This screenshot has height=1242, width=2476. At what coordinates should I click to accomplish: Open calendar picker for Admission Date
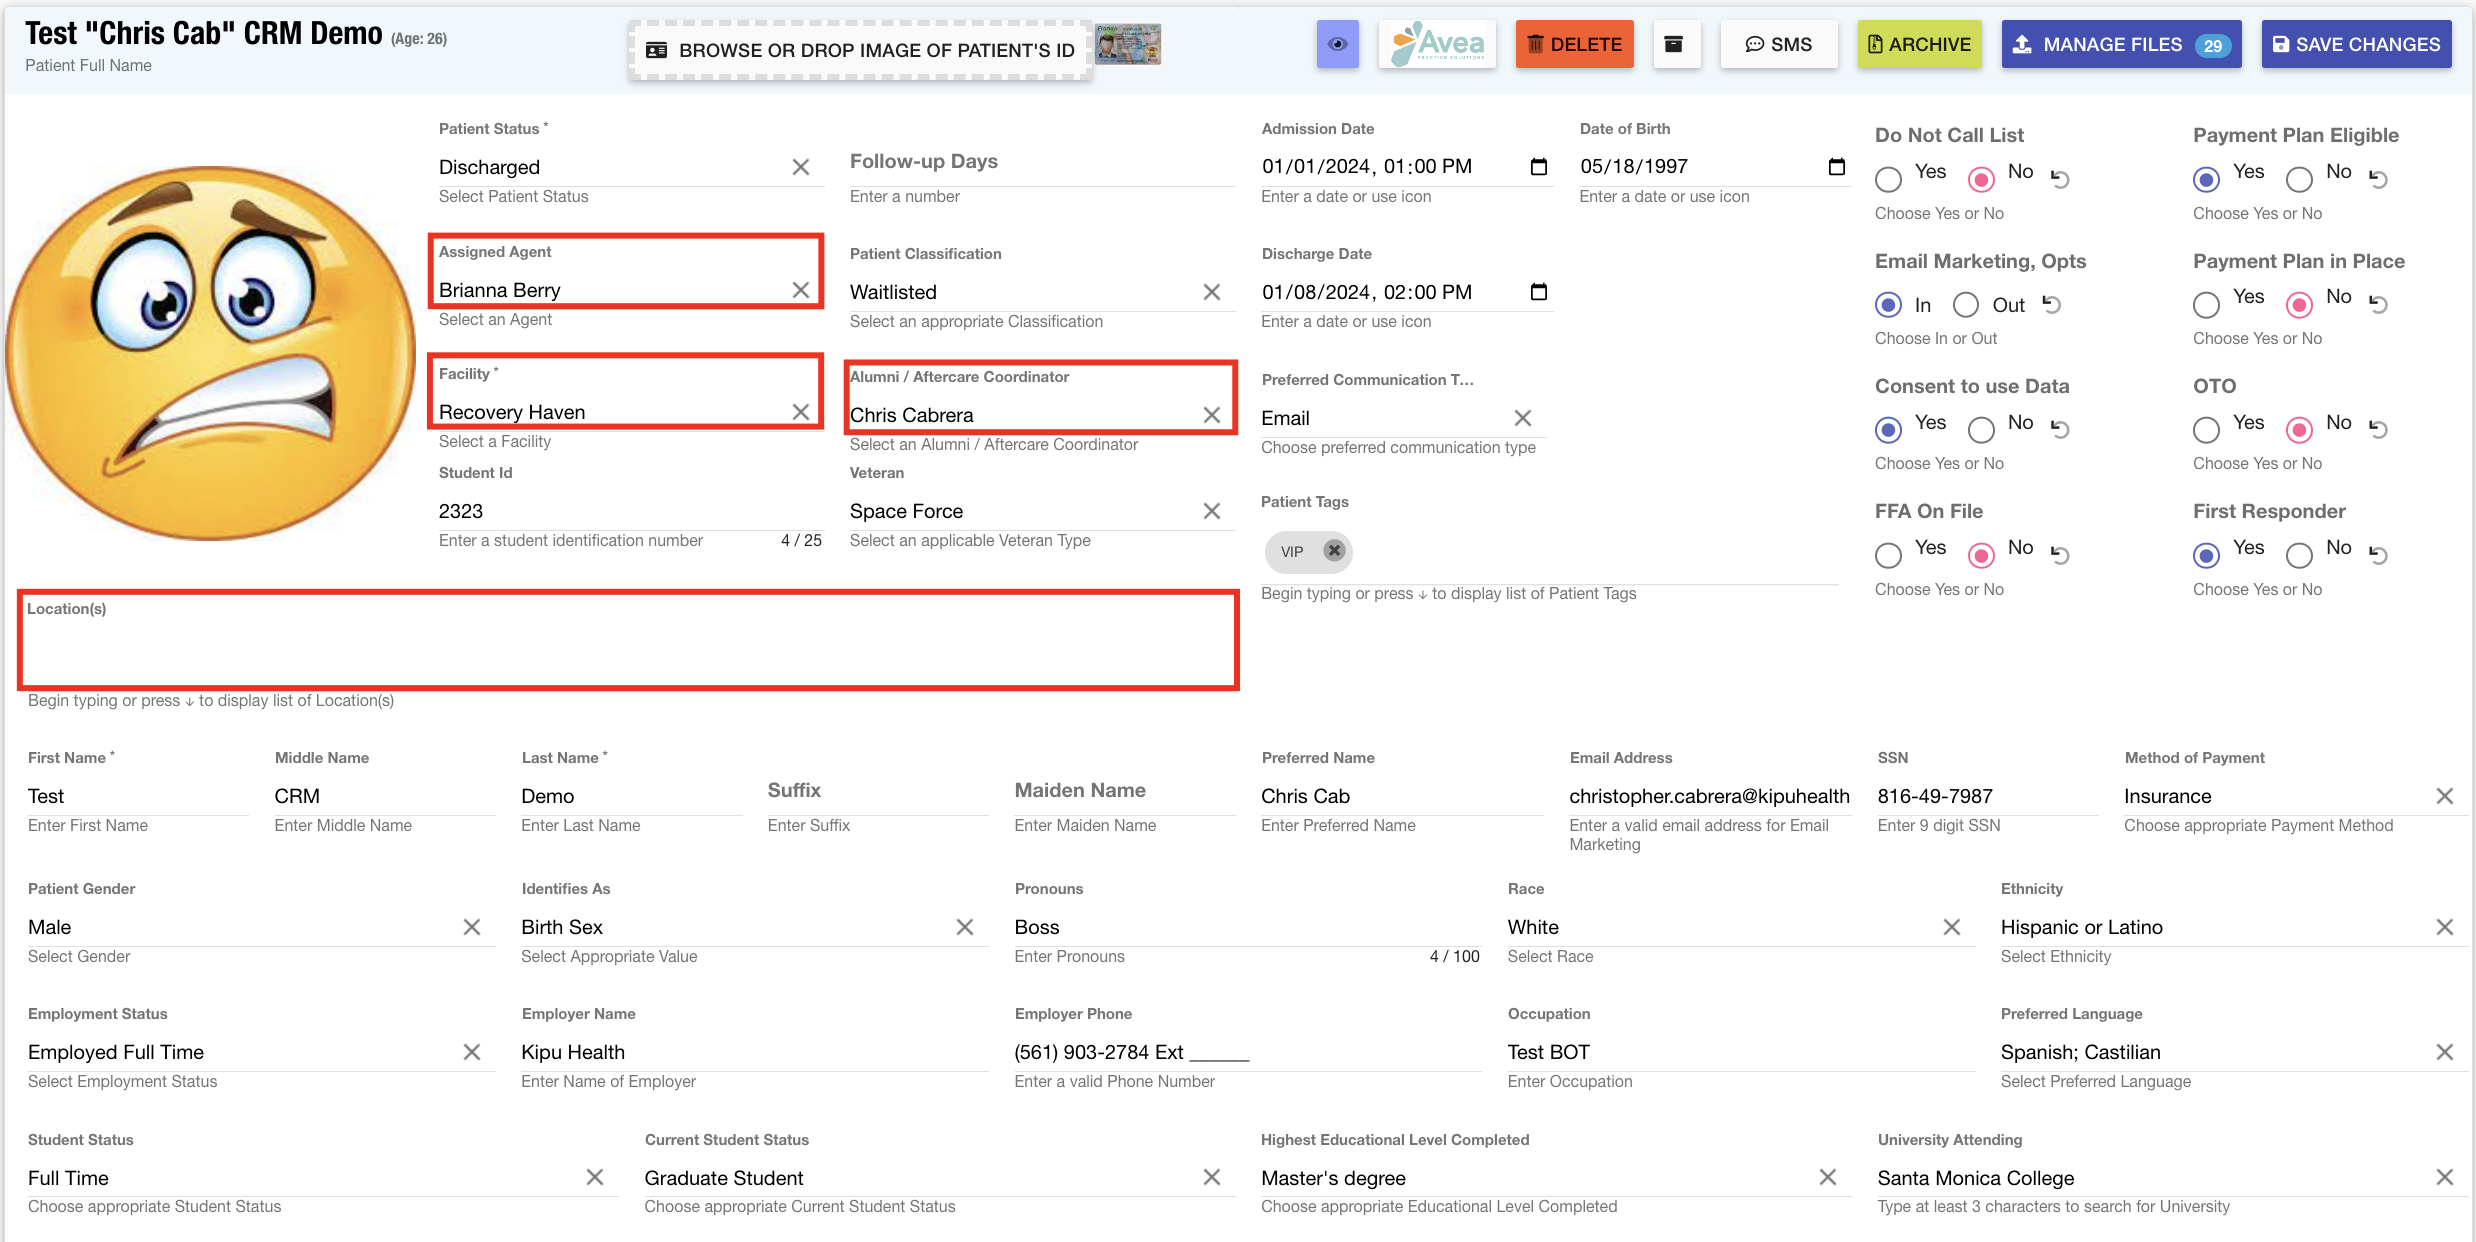[x=1539, y=167]
